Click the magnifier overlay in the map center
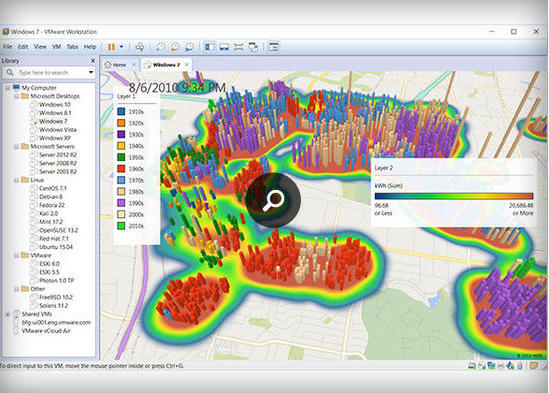 click(273, 200)
